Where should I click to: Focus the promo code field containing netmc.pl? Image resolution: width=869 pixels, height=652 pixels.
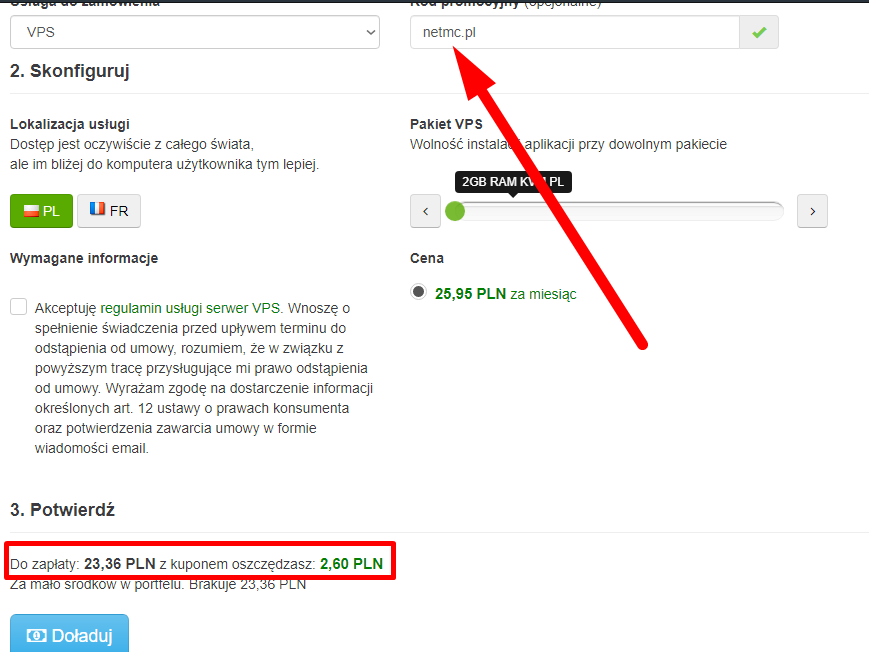(x=574, y=32)
